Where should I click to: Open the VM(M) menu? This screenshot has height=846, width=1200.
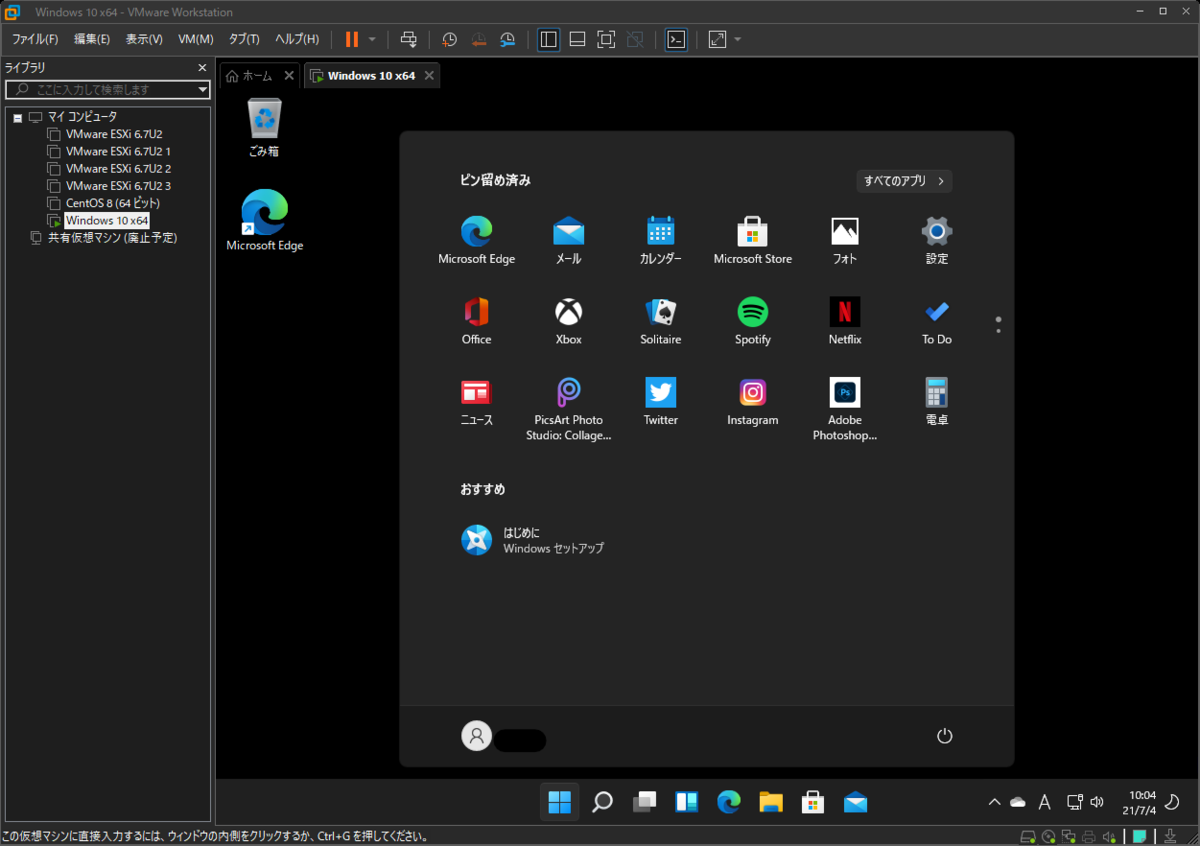click(196, 39)
